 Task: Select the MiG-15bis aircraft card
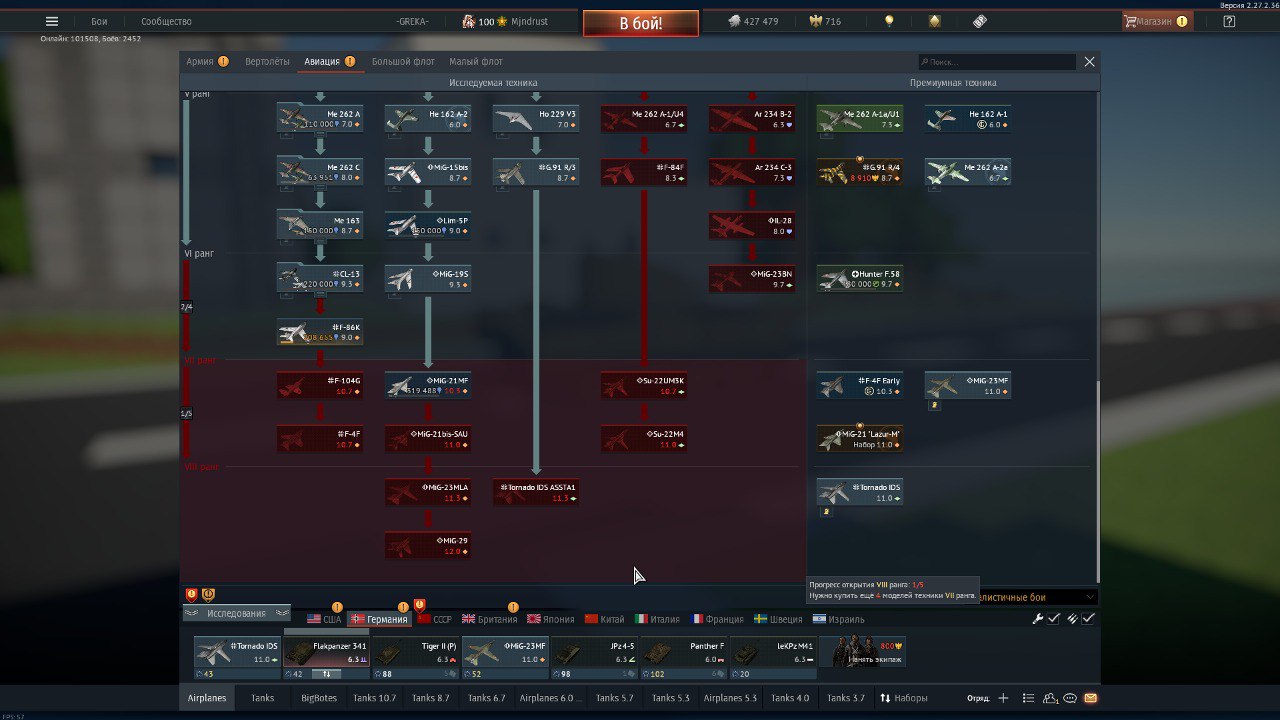tap(428, 172)
